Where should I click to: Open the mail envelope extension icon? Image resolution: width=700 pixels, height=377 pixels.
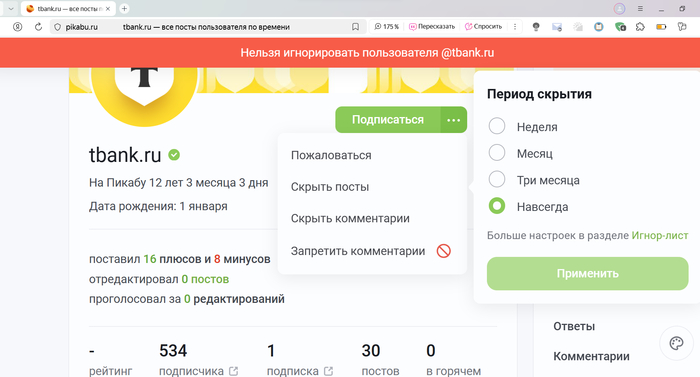click(x=557, y=27)
